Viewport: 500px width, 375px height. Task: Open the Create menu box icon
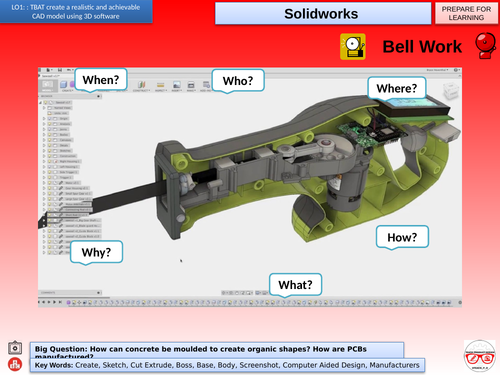pos(64,85)
